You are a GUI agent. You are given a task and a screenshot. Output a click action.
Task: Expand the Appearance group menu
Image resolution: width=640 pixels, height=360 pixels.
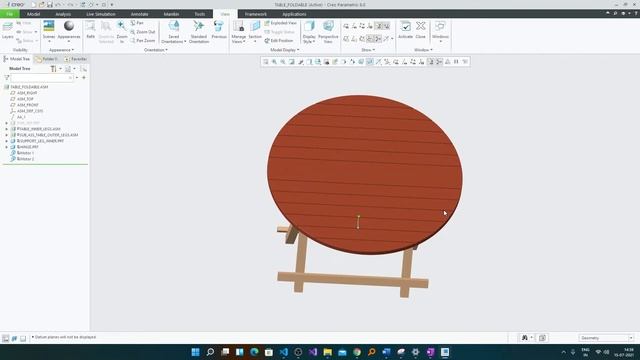point(61,50)
